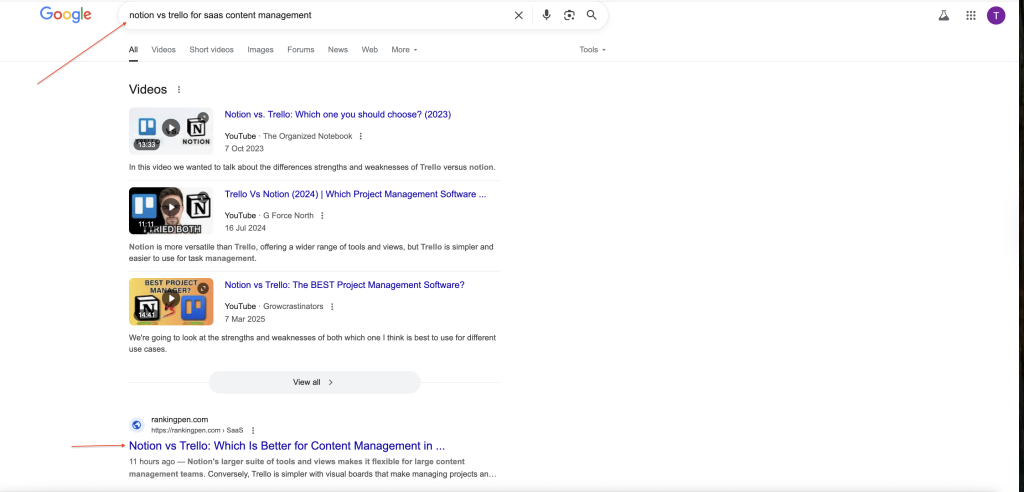Open options for The Organized Notebook result

360,136
